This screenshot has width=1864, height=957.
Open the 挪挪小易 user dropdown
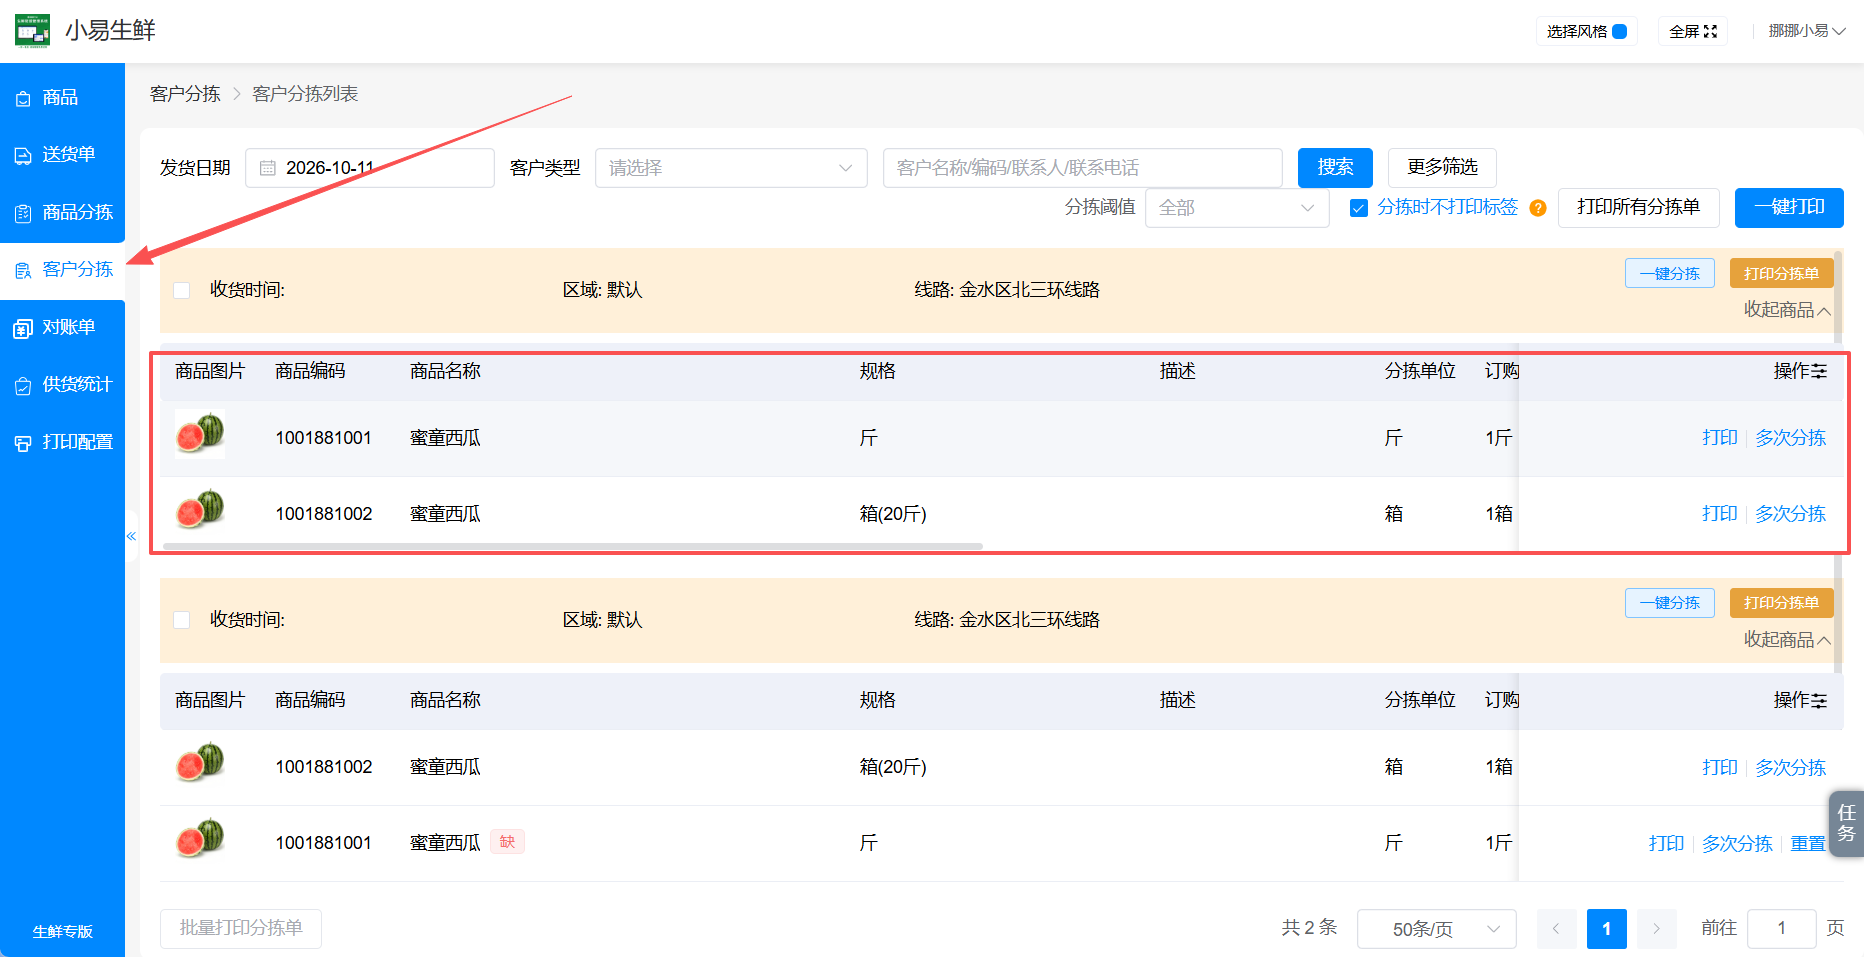(1806, 31)
